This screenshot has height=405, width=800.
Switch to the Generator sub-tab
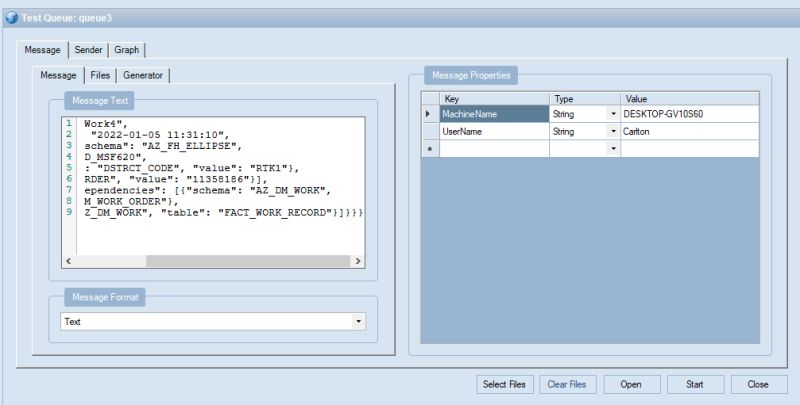[x=143, y=75]
